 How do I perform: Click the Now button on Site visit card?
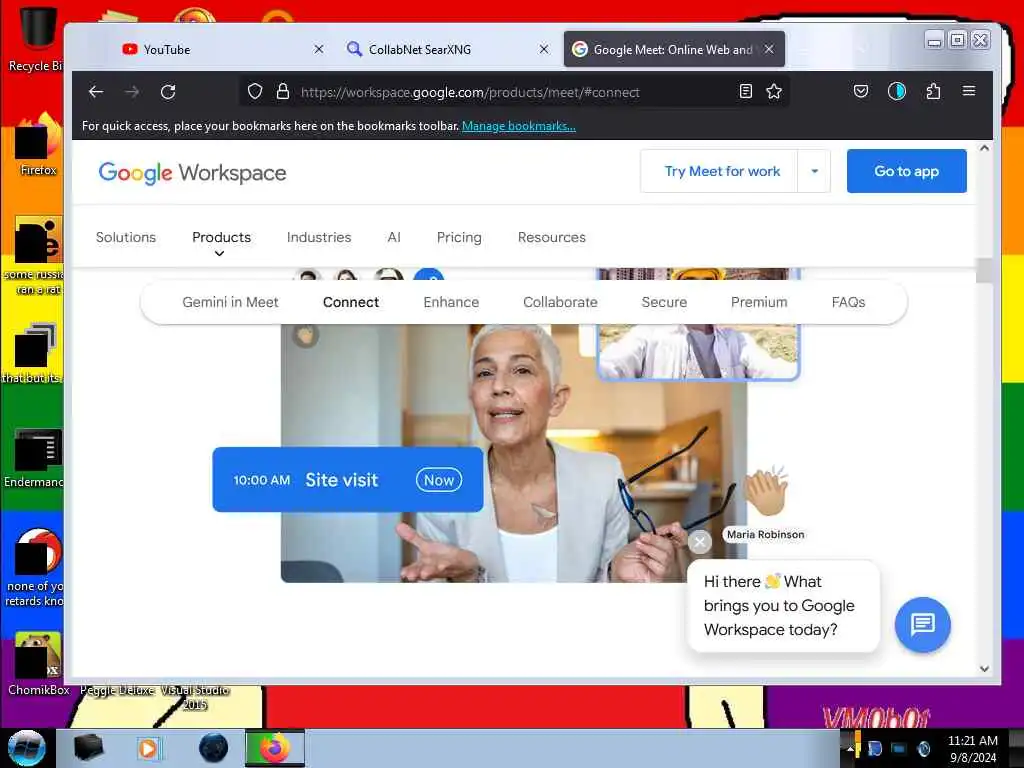coord(439,480)
